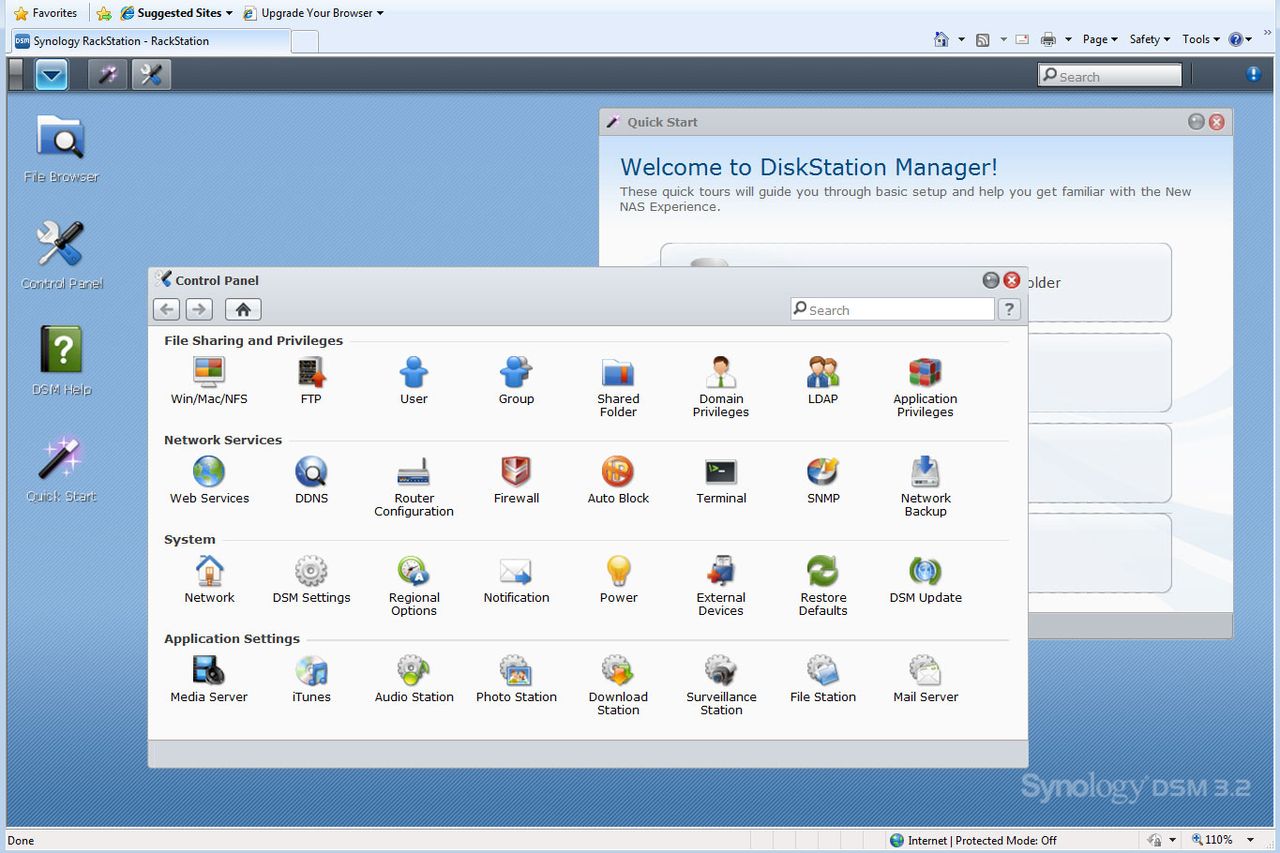Open File Browser desktop shortcut
1280x853 pixels.
(61, 148)
